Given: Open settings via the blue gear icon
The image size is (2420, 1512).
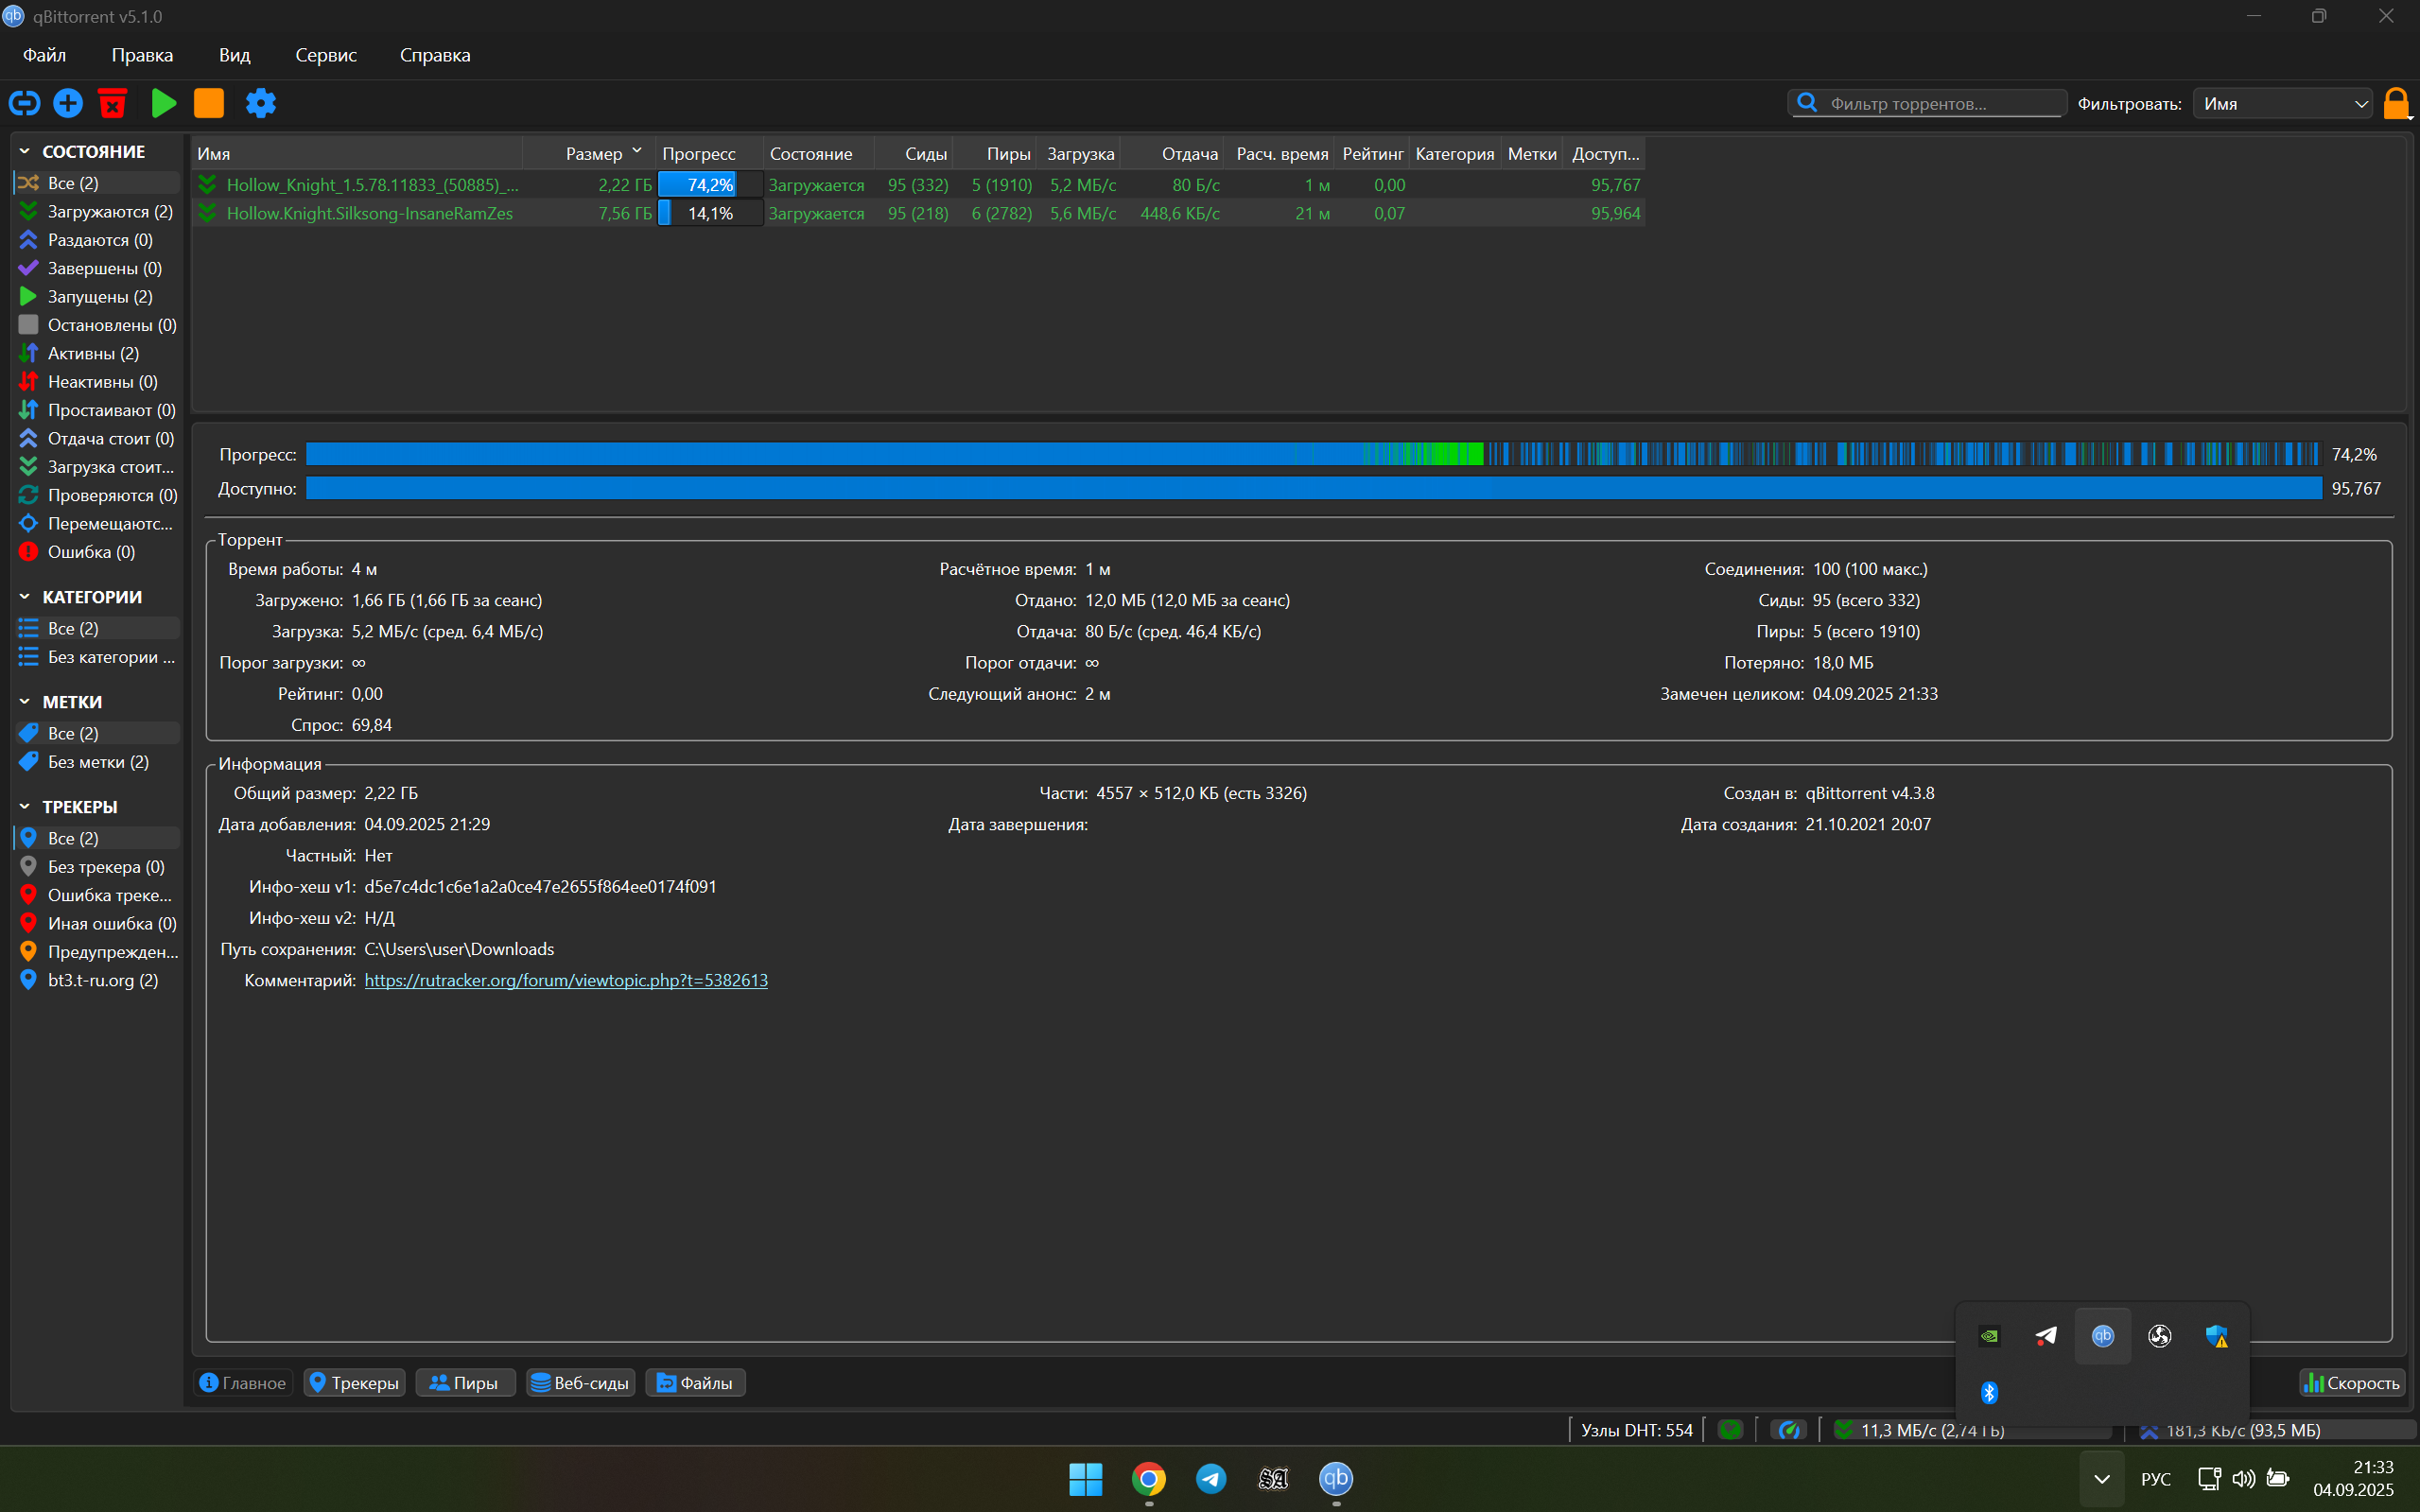Looking at the screenshot, I should click(261, 103).
